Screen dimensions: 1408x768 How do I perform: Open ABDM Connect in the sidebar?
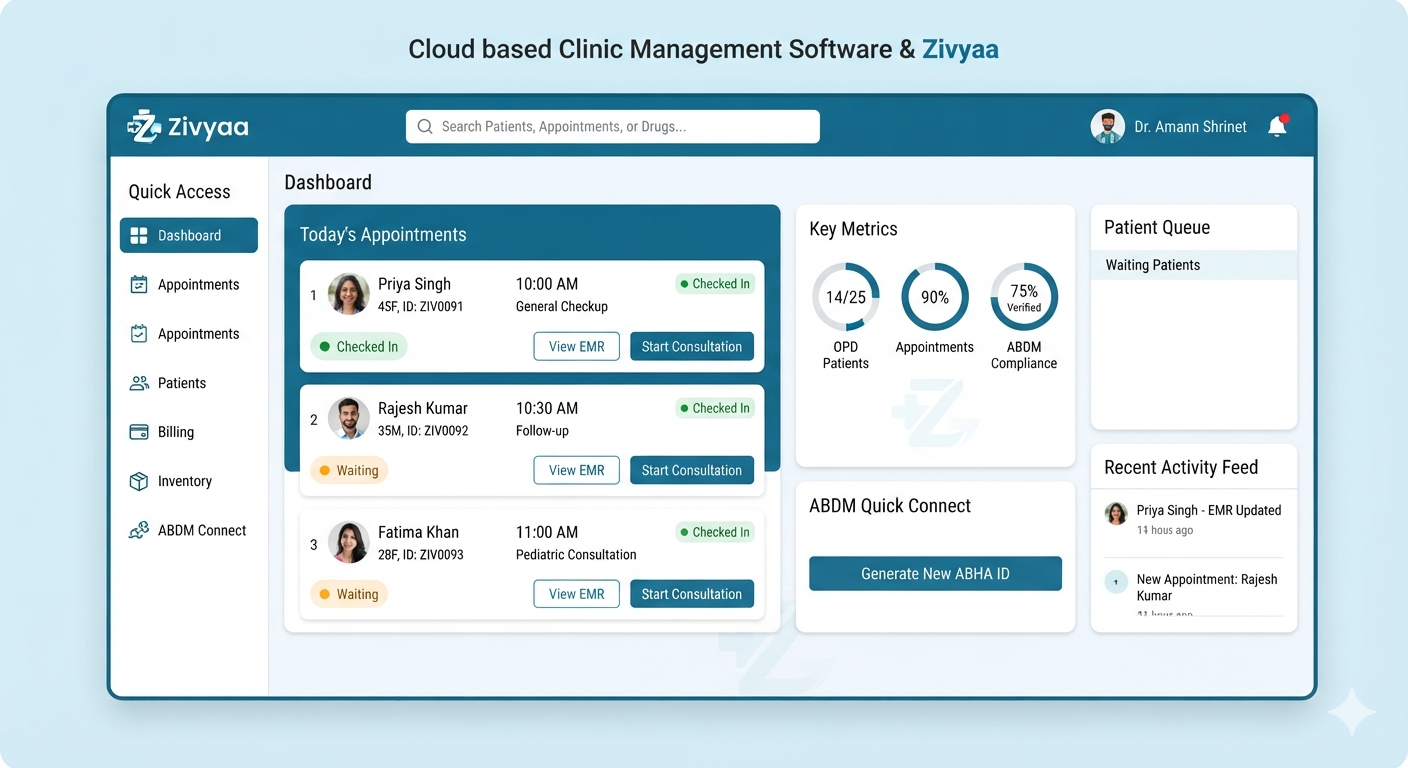tap(189, 530)
